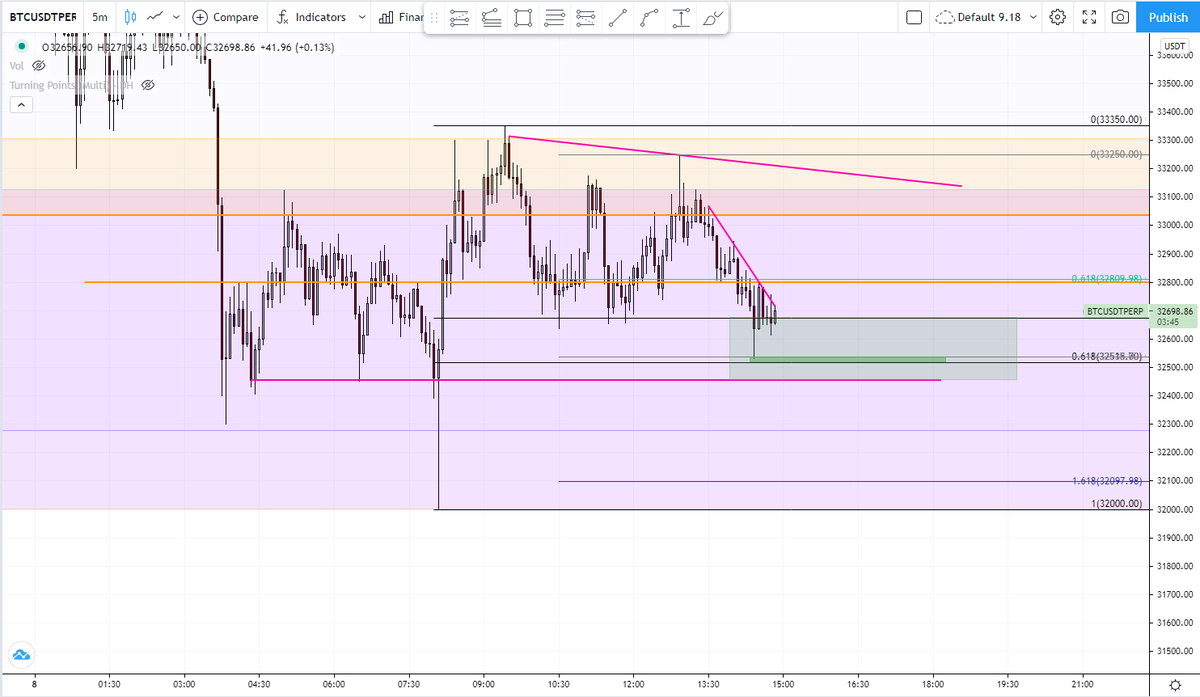Select the horizontal lines drawing tool icon

[555, 18]
